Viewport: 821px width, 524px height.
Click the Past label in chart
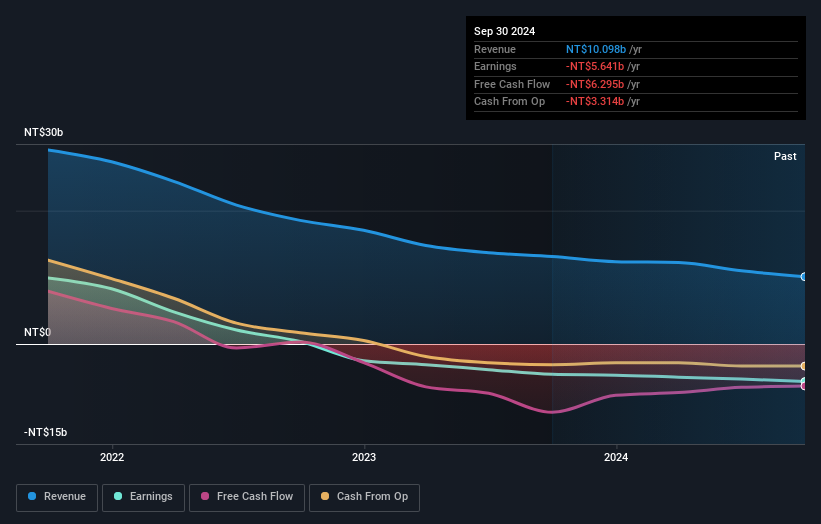click(x=785, y=156)
